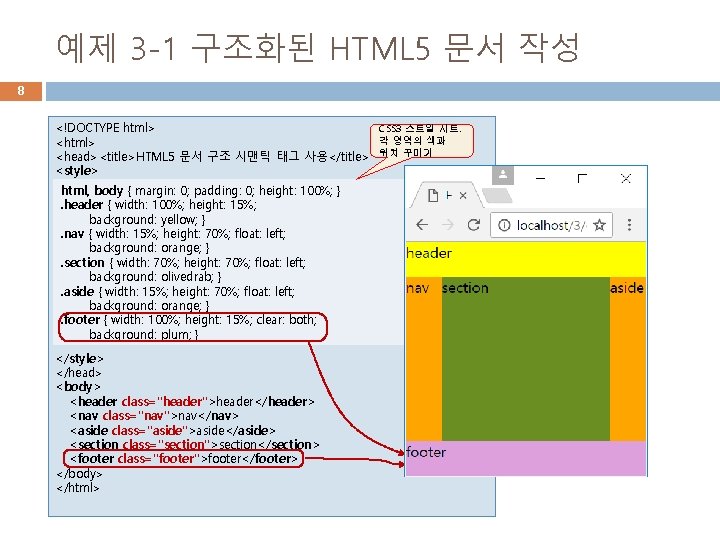This screenshot has height=540, width=720.
Task: Click the section element code line
Action: (195, 444)
